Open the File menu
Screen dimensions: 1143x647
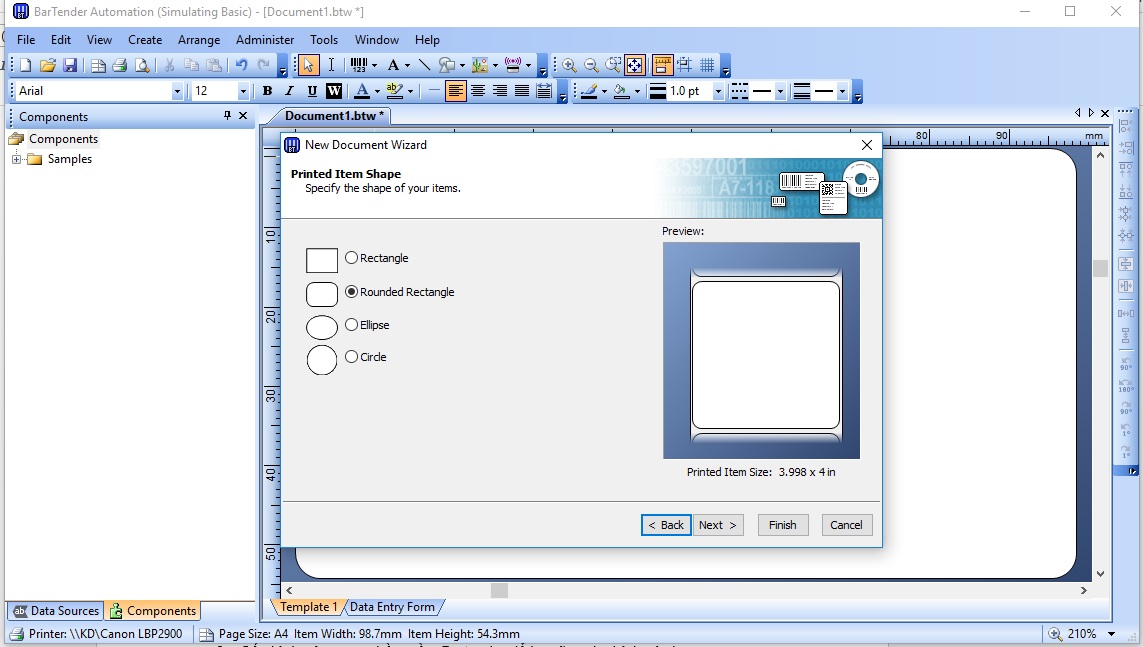[26, 40]
